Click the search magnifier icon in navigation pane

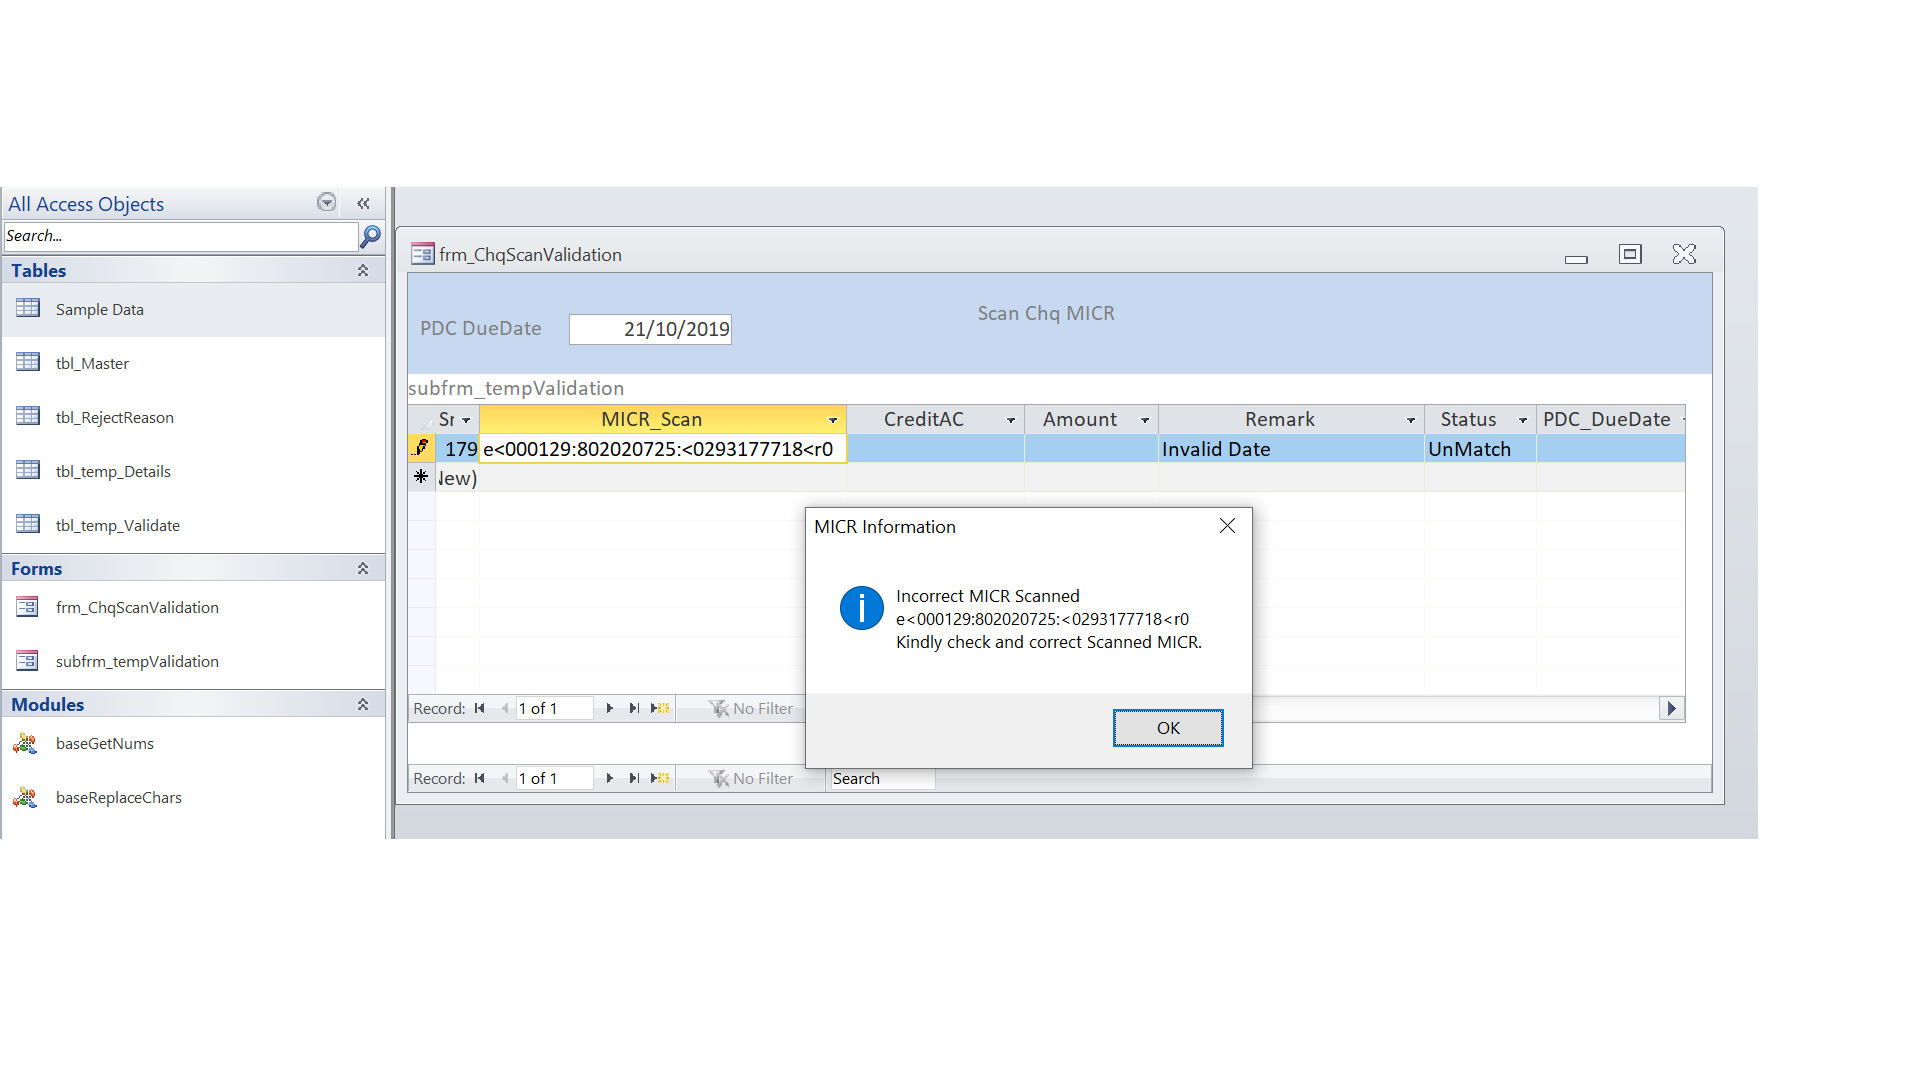coord(370,236)
